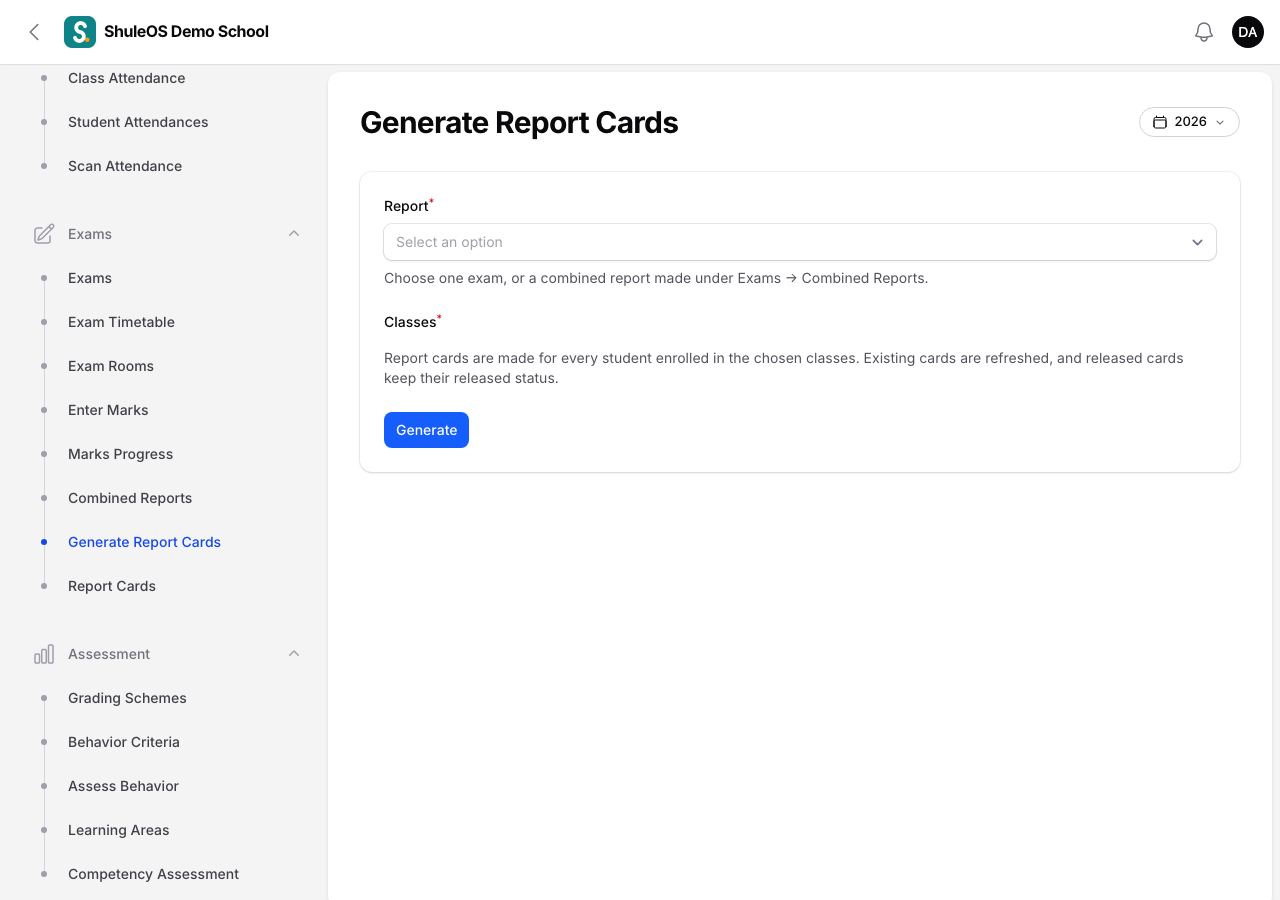Image resolution: width=1280 pixels, height=900 pixels.
Task: Click the 'Choose one exam' helper text
Action: point(656,278)
